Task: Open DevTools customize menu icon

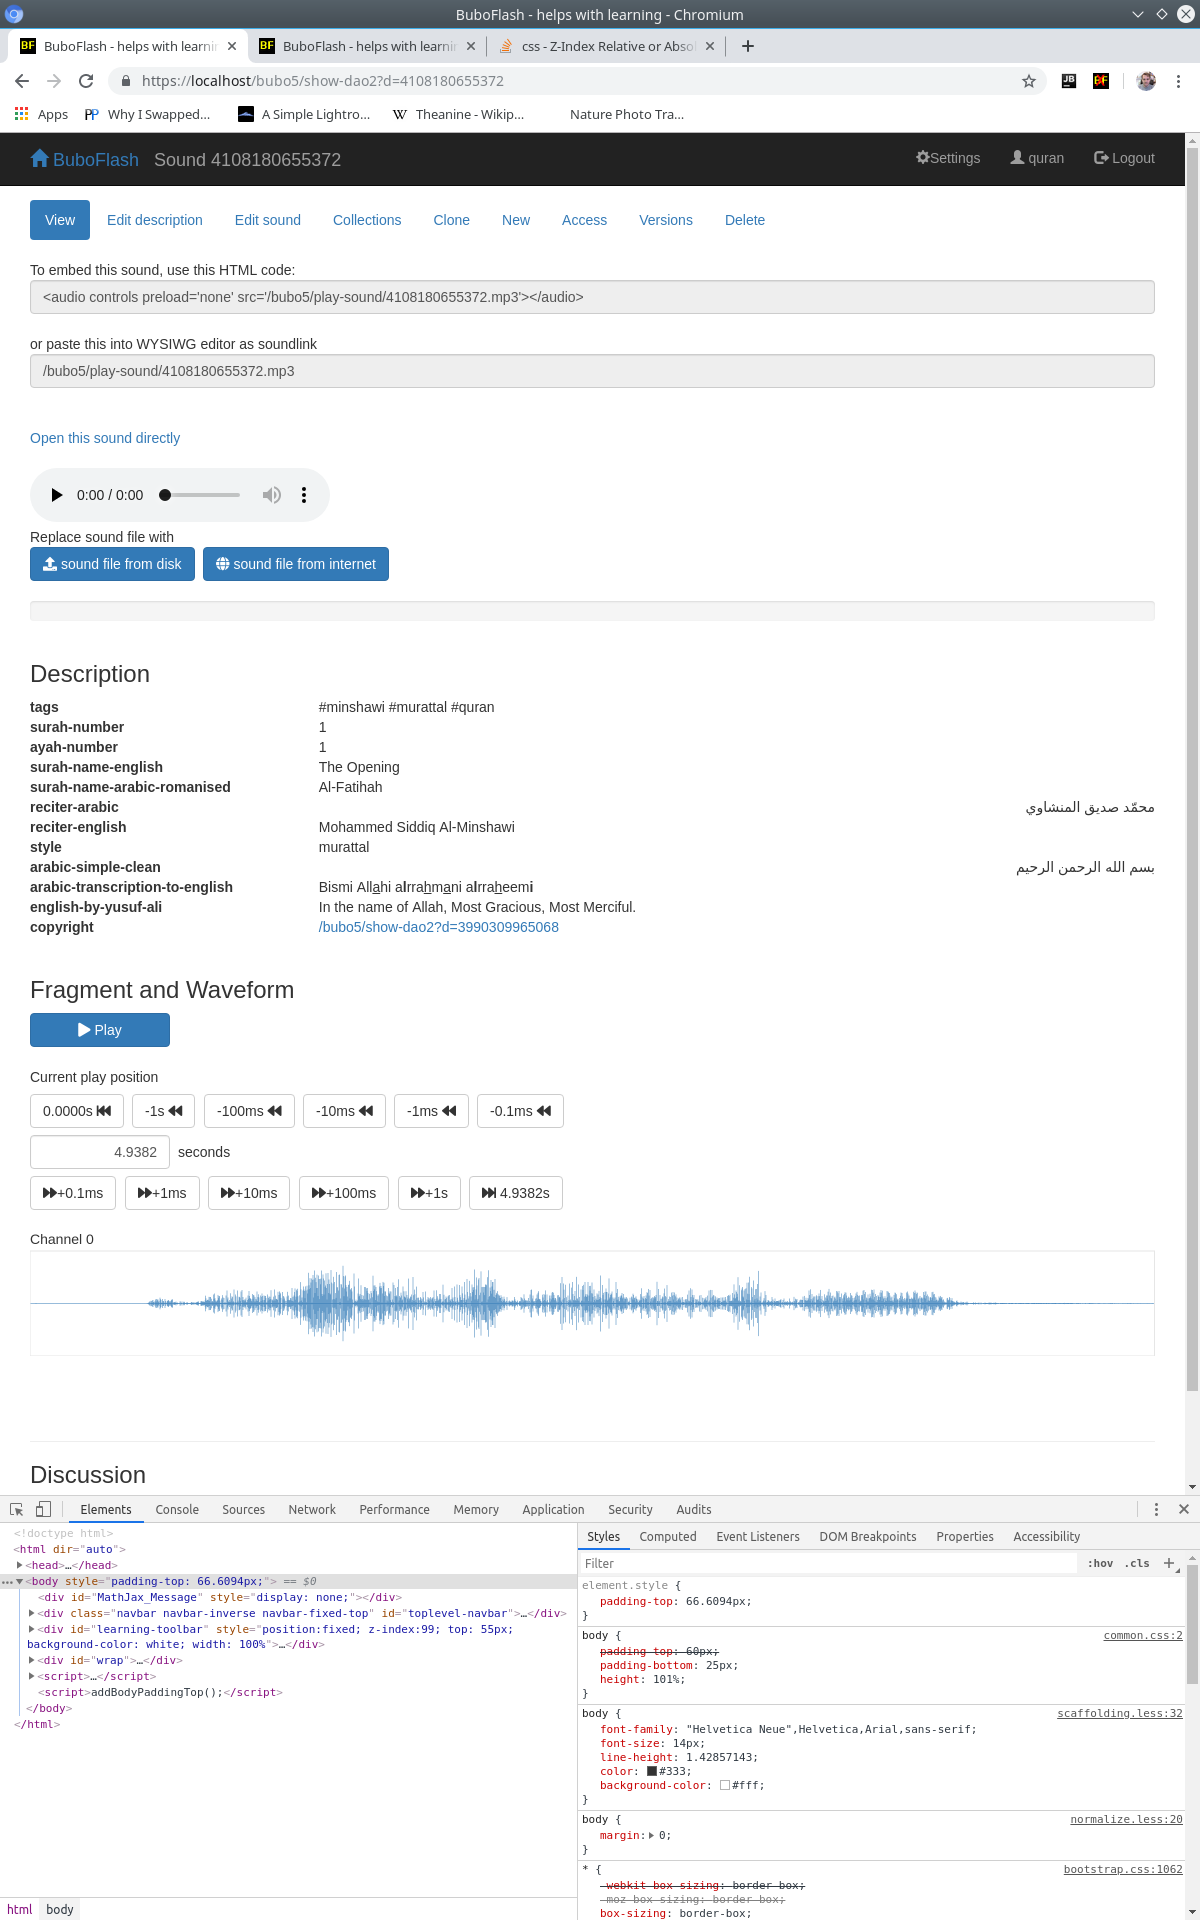Action: [x=1156, y=1509]
